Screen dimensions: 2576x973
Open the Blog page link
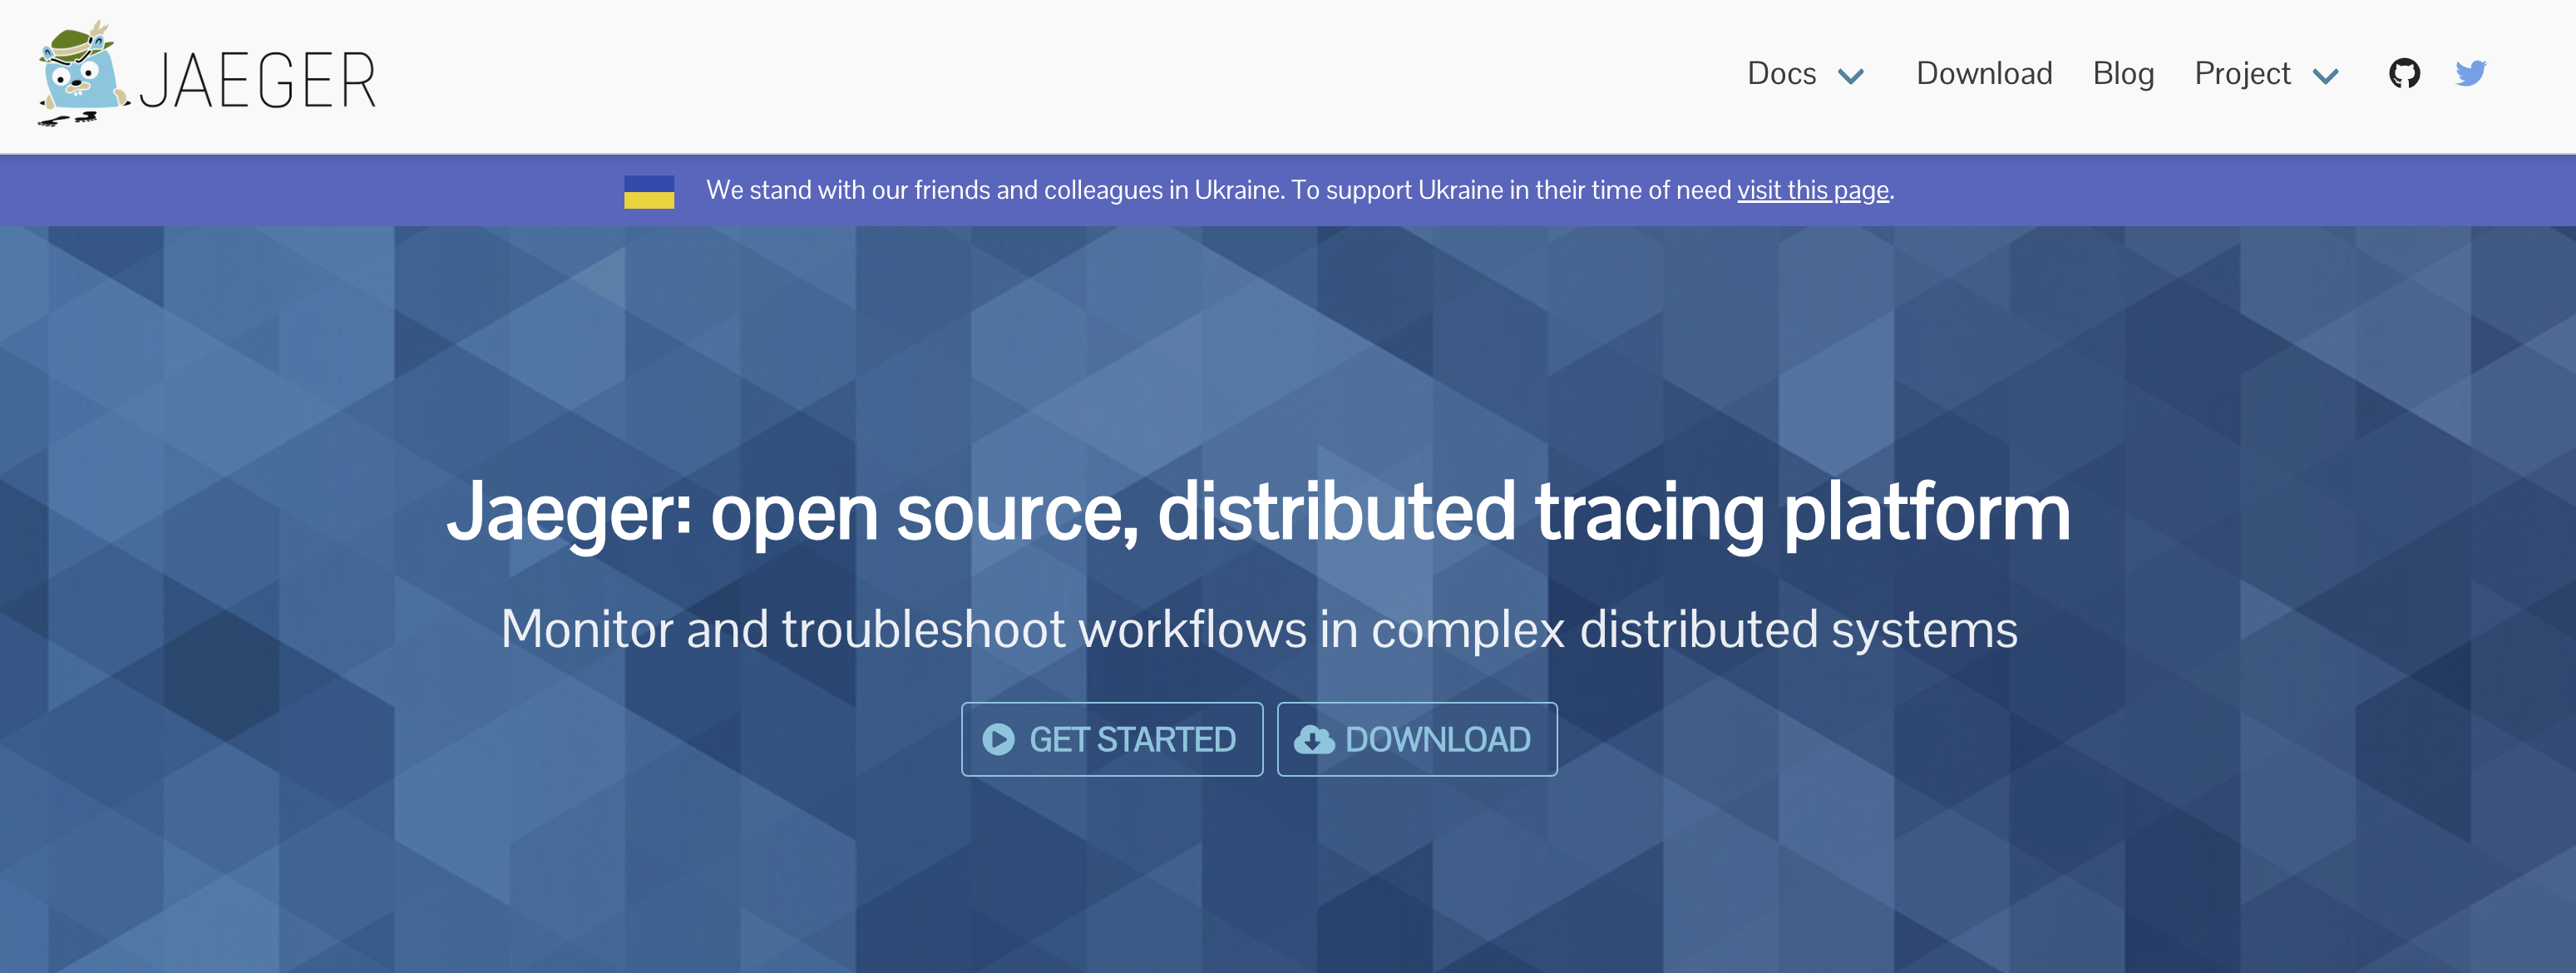click(x=2122, y=74)
